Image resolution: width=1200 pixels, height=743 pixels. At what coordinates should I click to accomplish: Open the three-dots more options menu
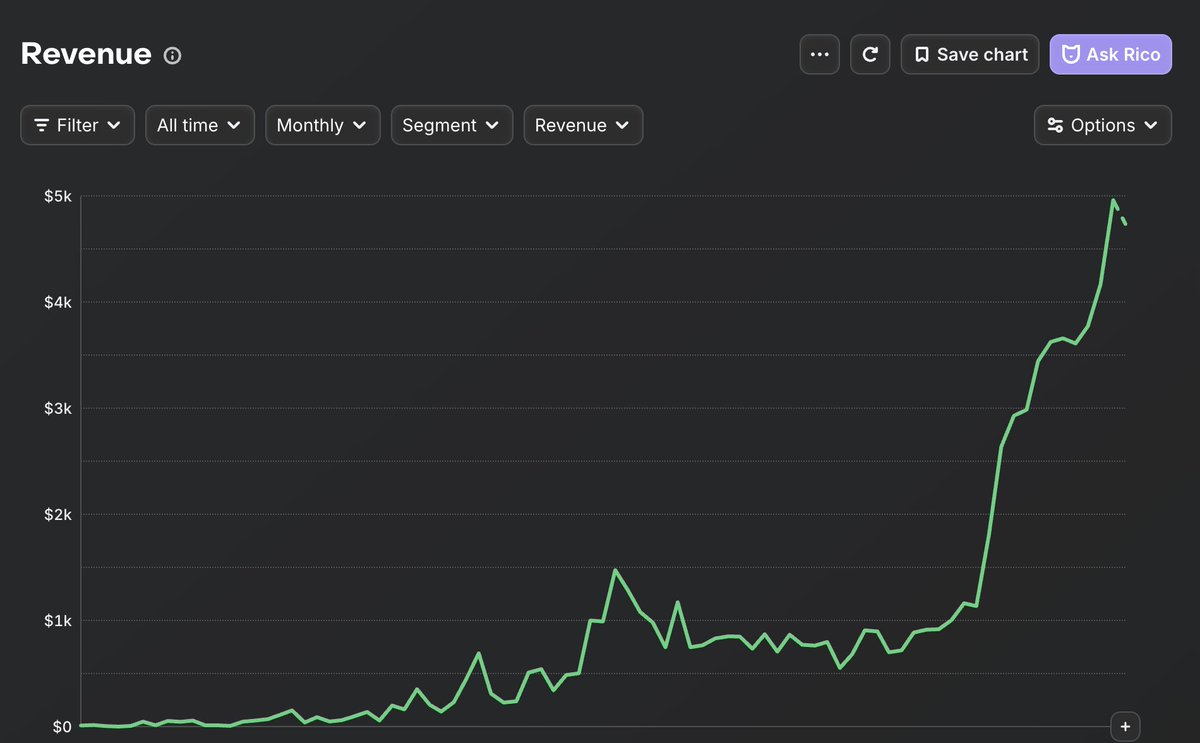(x=820, y=54)
